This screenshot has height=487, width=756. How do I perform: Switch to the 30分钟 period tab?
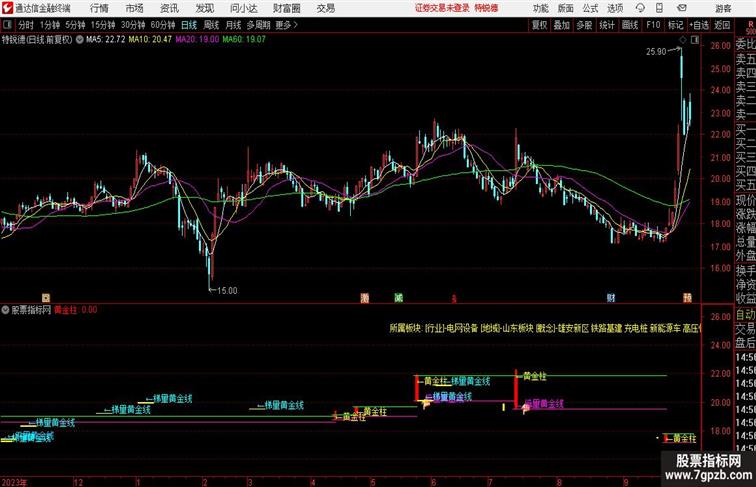click(133, 25)
